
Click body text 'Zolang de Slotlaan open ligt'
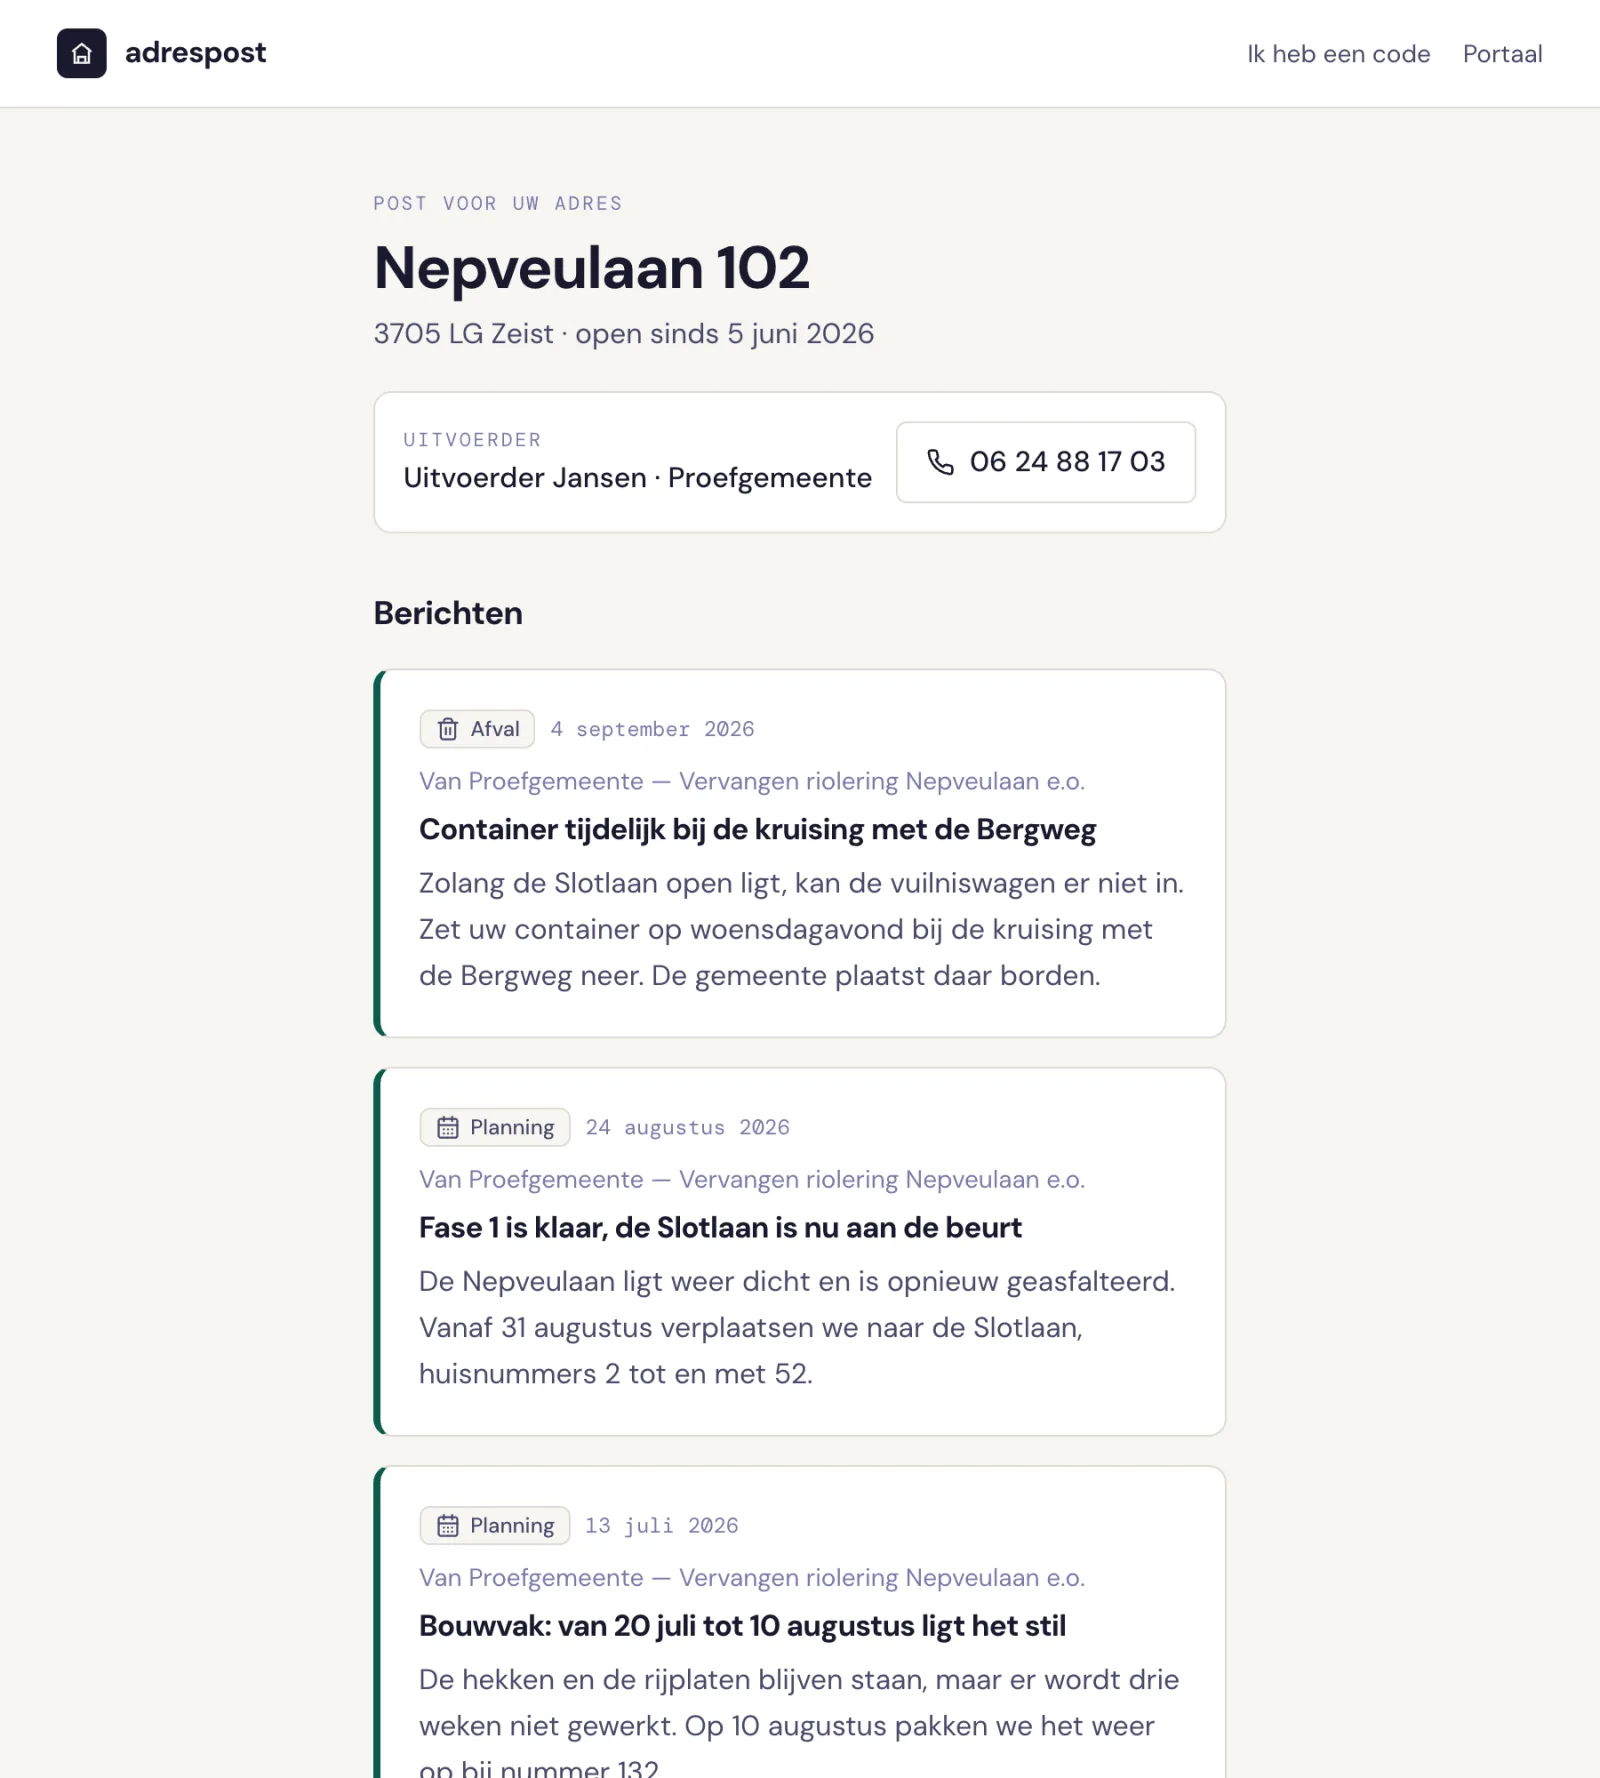[x=802, y=929]
